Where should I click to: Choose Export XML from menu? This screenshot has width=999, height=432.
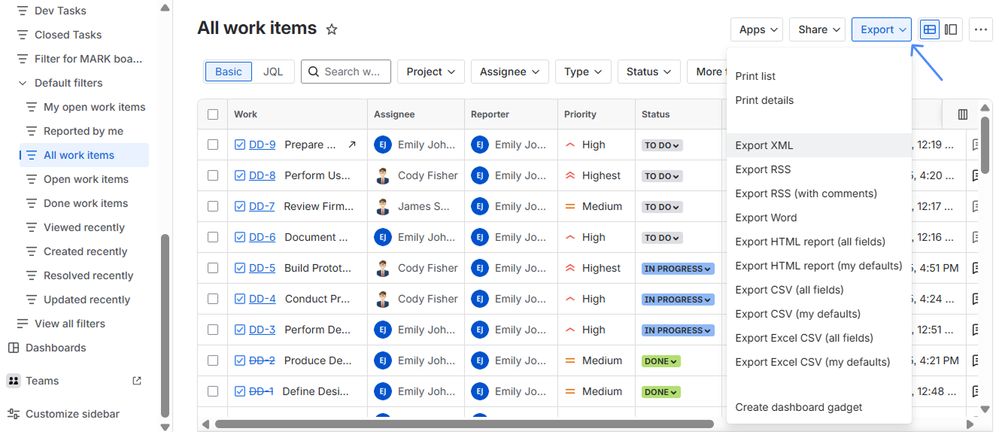(819, 145)
